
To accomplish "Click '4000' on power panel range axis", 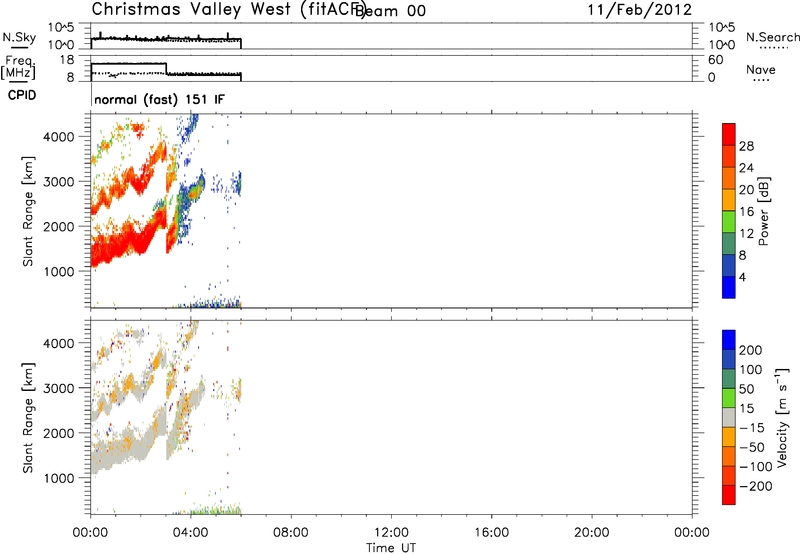I will 59,137.
